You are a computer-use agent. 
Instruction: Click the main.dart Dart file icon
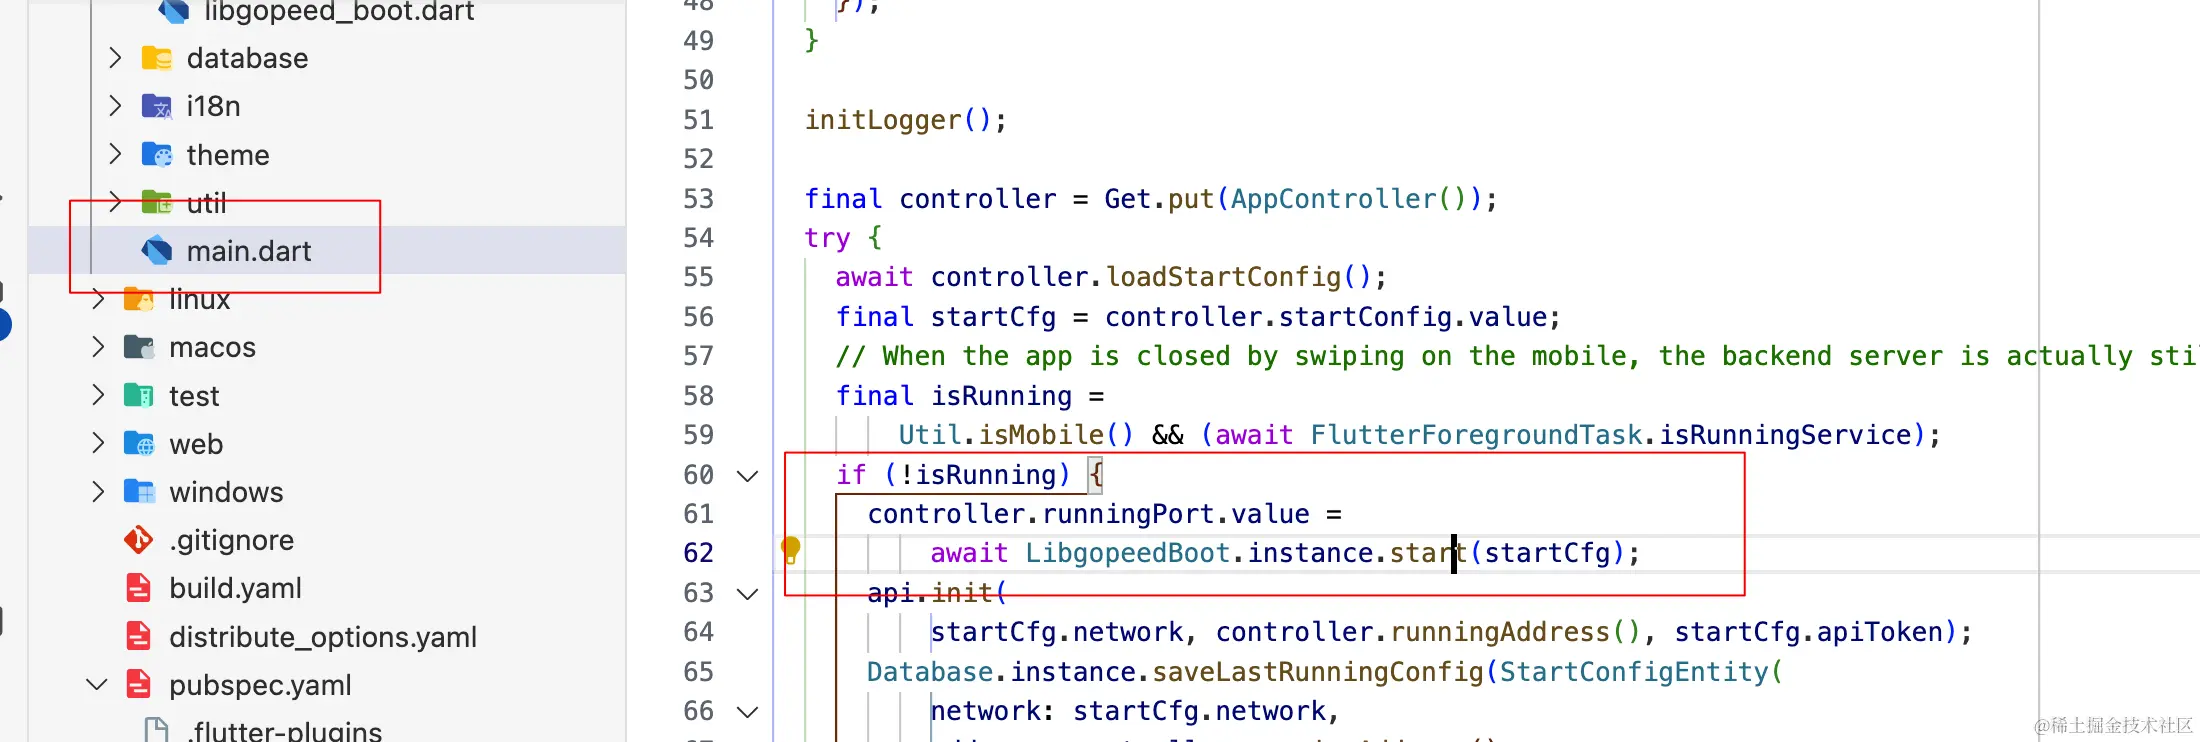[157, 250]
